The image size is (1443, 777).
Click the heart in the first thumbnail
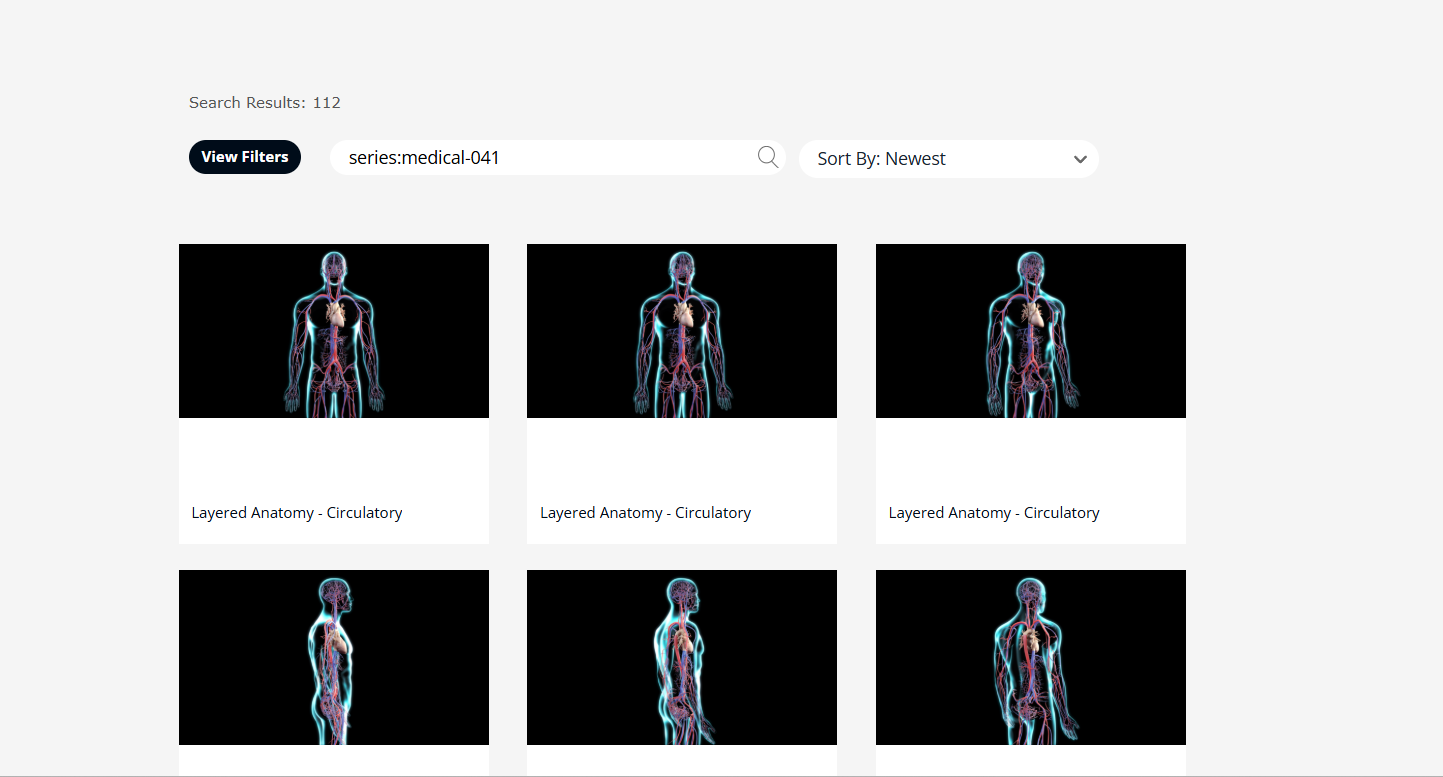pyautogui.click(x=335, y=317)
